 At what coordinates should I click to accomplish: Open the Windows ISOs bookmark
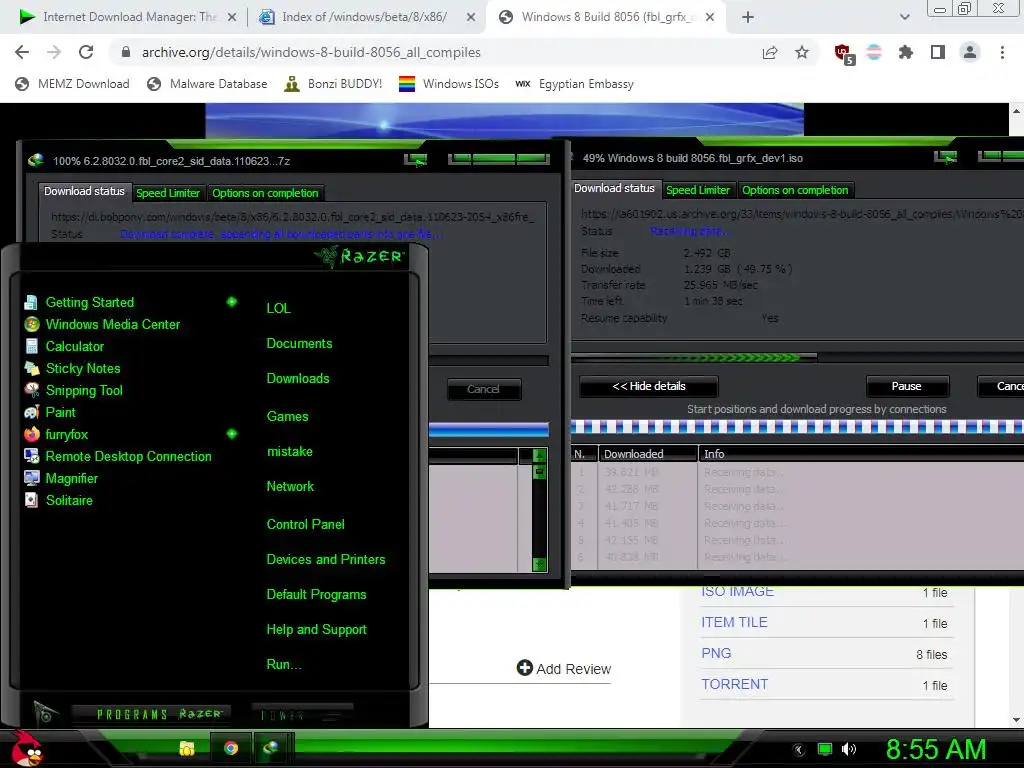tap(449, 84)
